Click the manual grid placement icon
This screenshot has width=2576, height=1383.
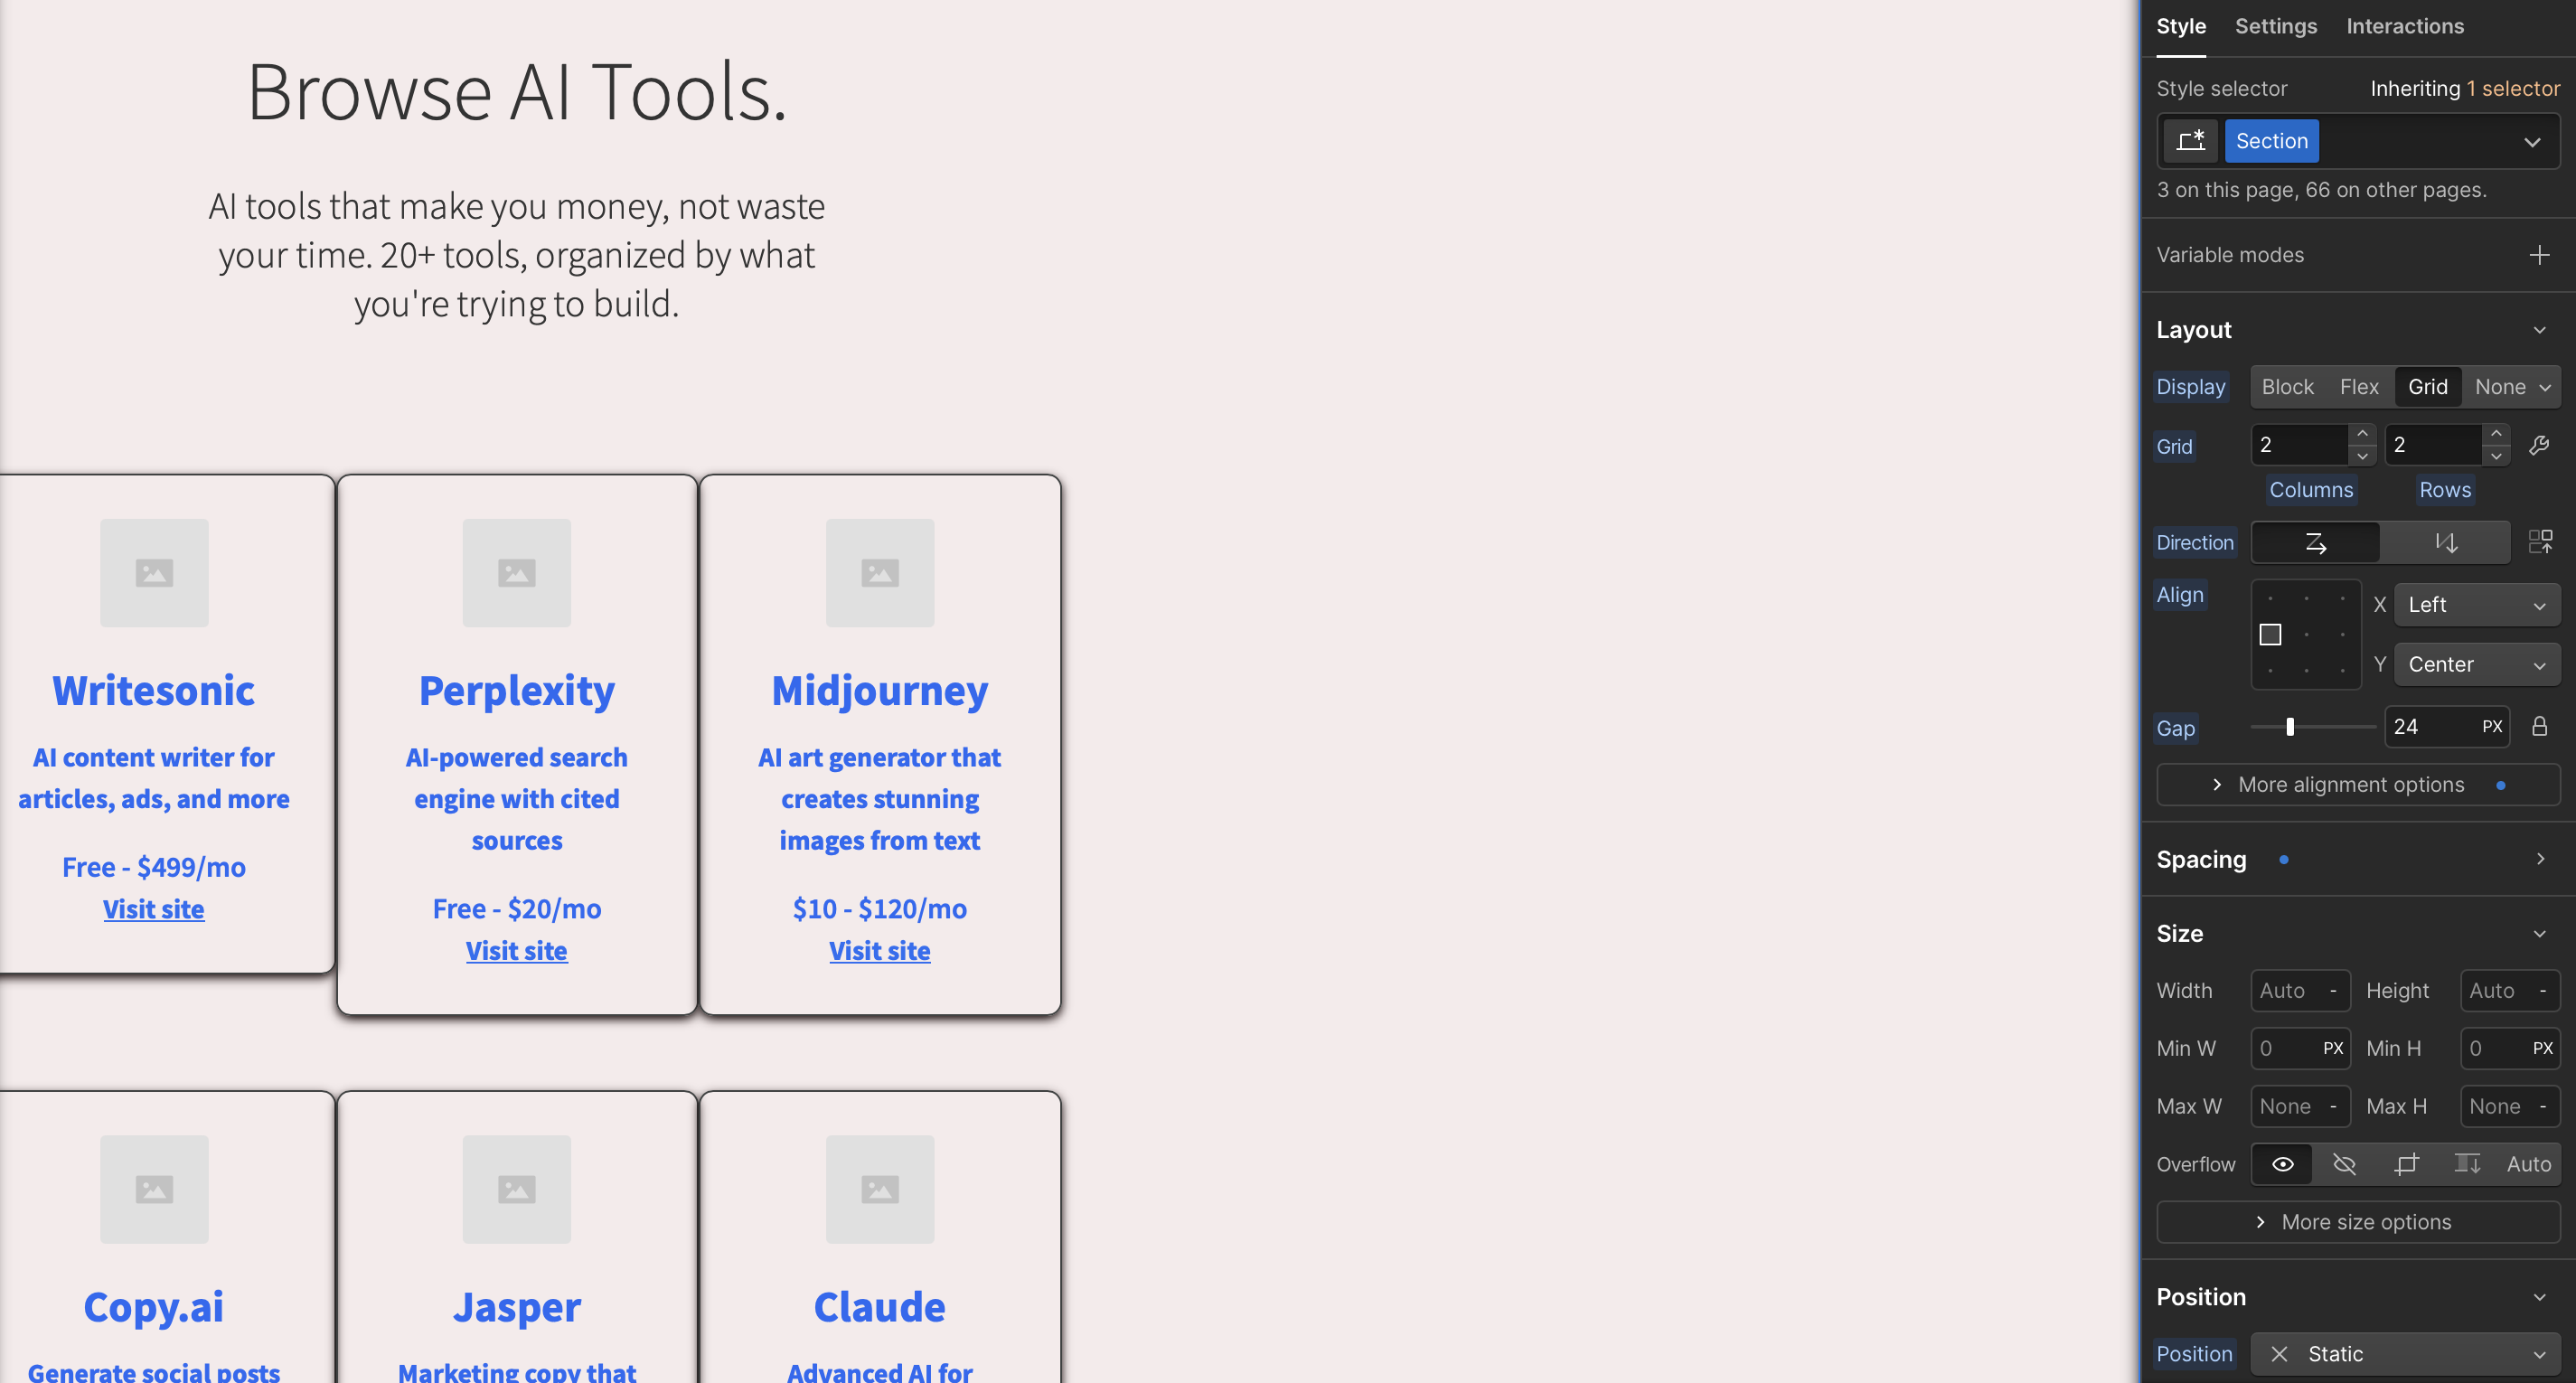tap(2540, 543)
